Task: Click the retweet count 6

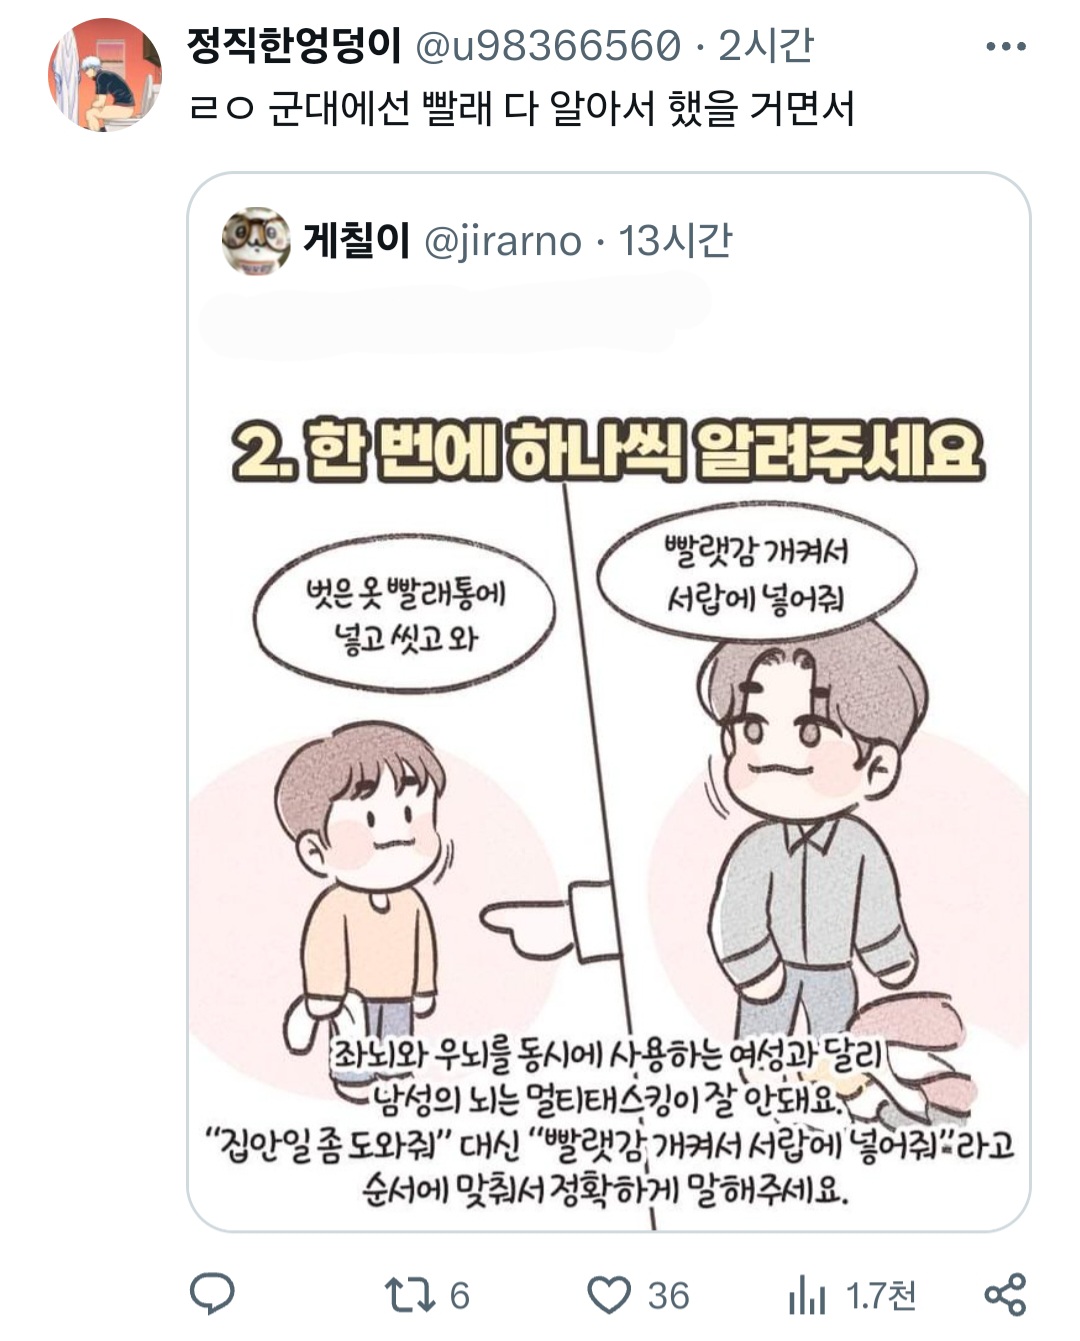Action: coord(459,1296)
